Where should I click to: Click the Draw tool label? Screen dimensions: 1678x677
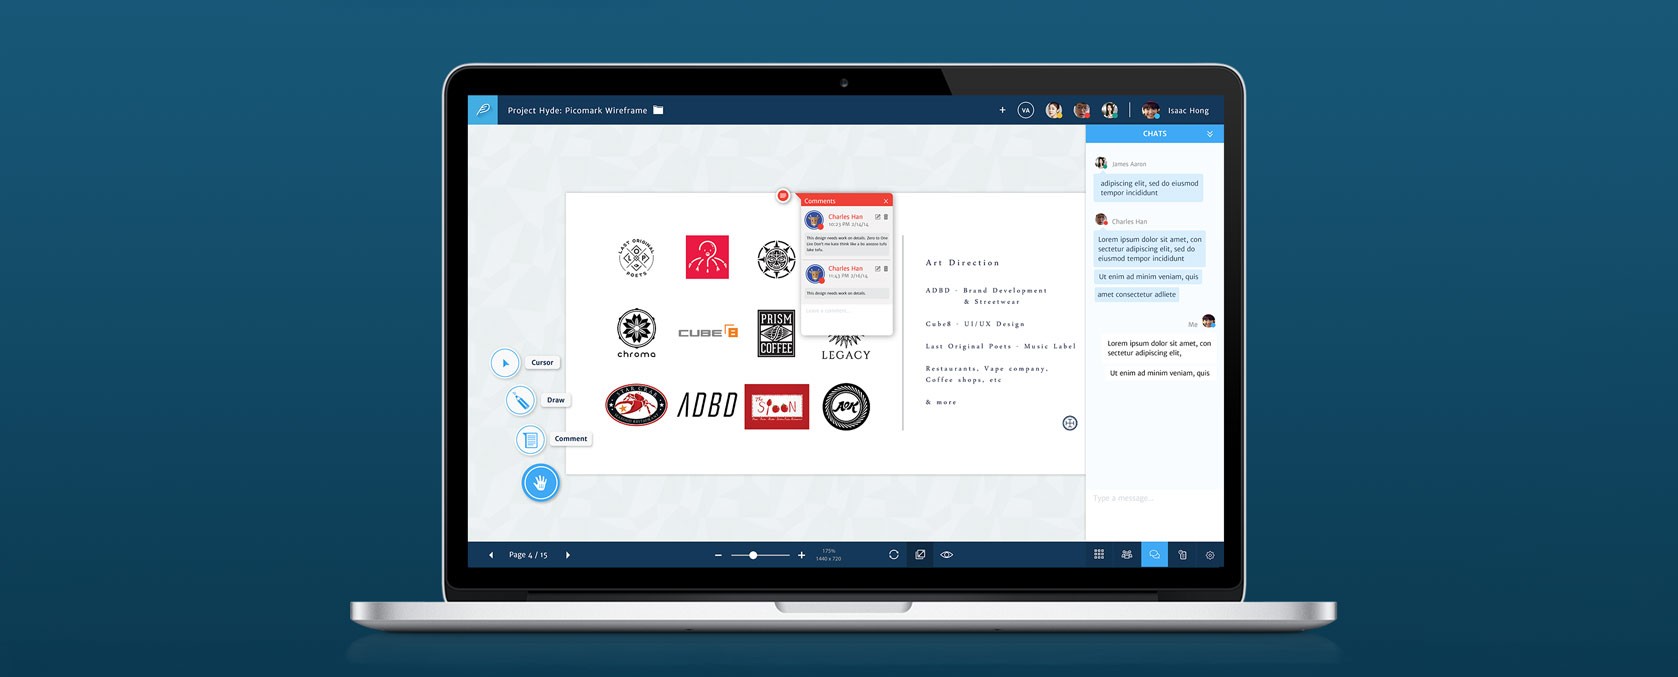coord(556,400)
